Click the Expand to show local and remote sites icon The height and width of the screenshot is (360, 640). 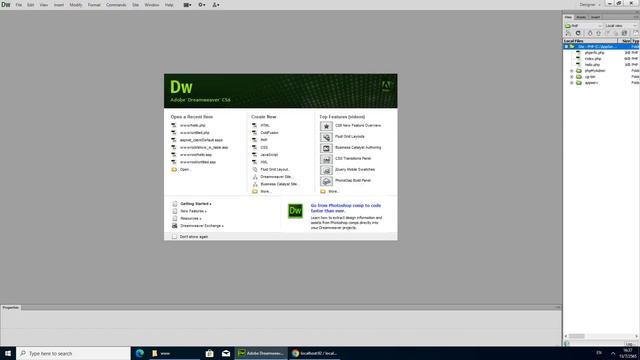pyautogui.click(x=636, y=33)
